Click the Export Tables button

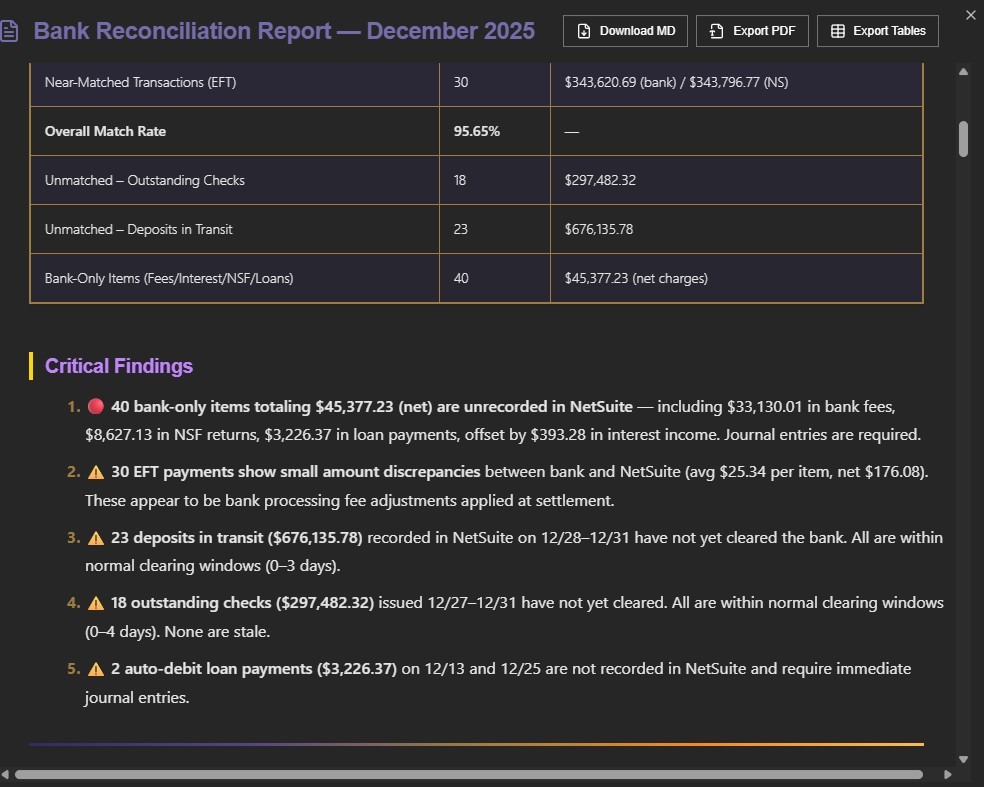(x=878, y=31)
